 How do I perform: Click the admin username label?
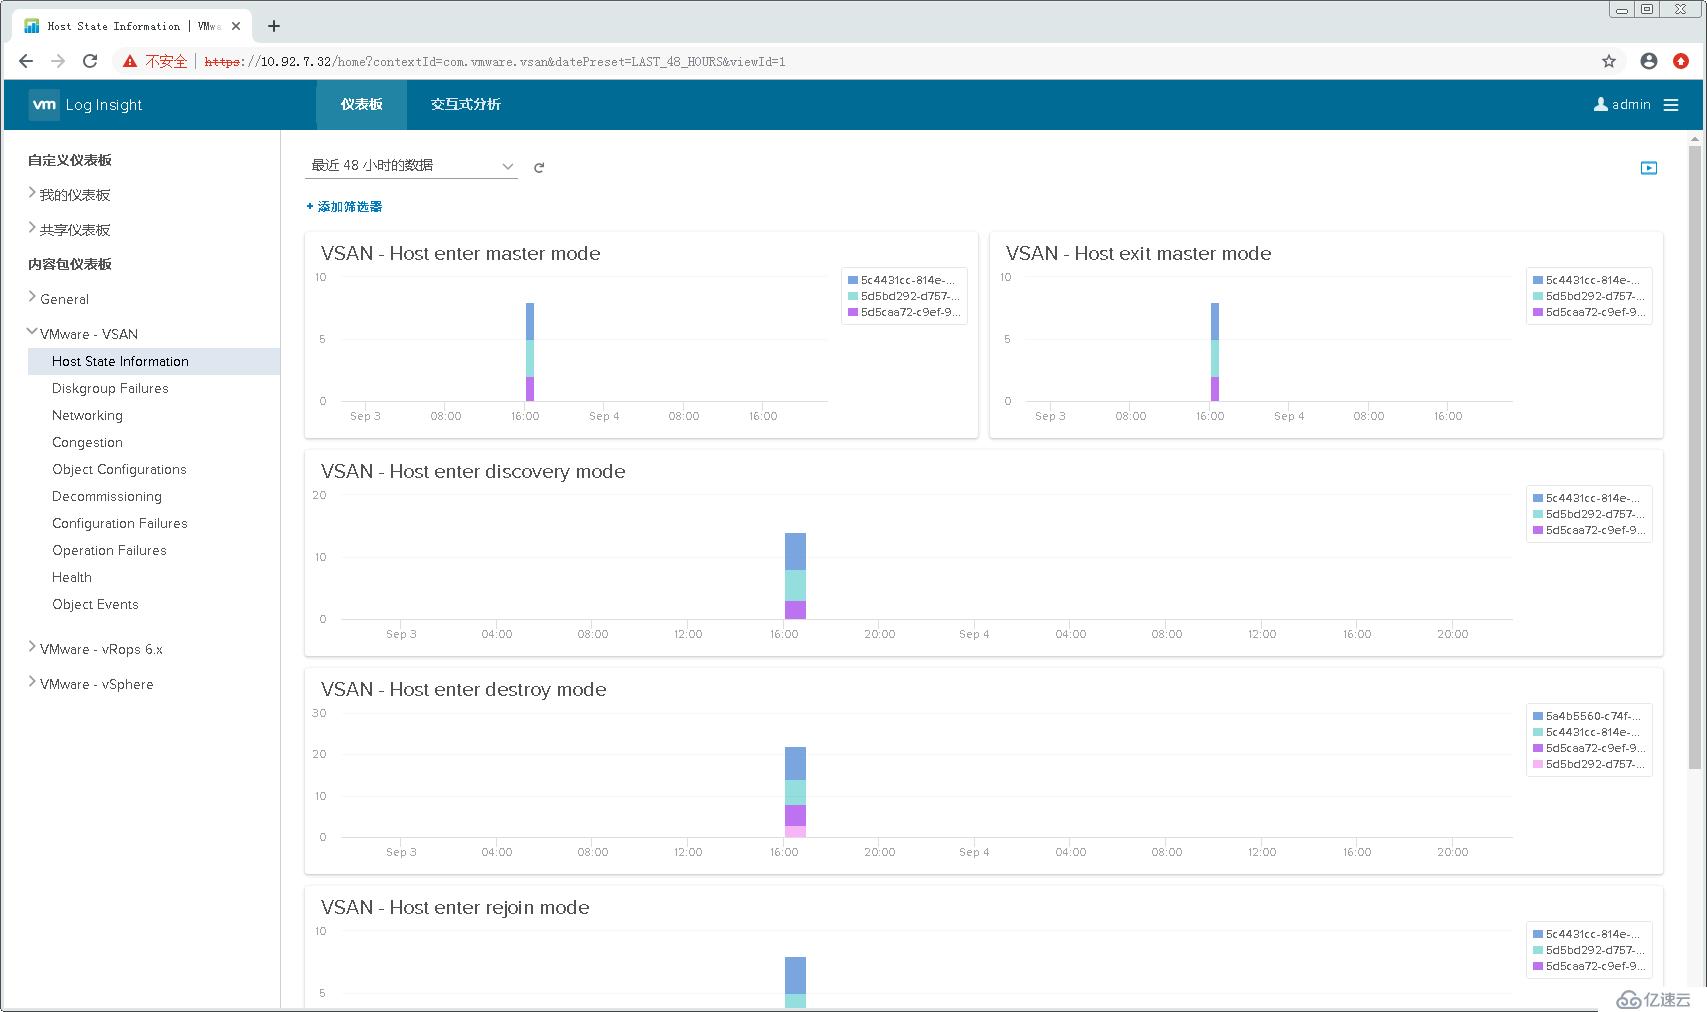1631,104
